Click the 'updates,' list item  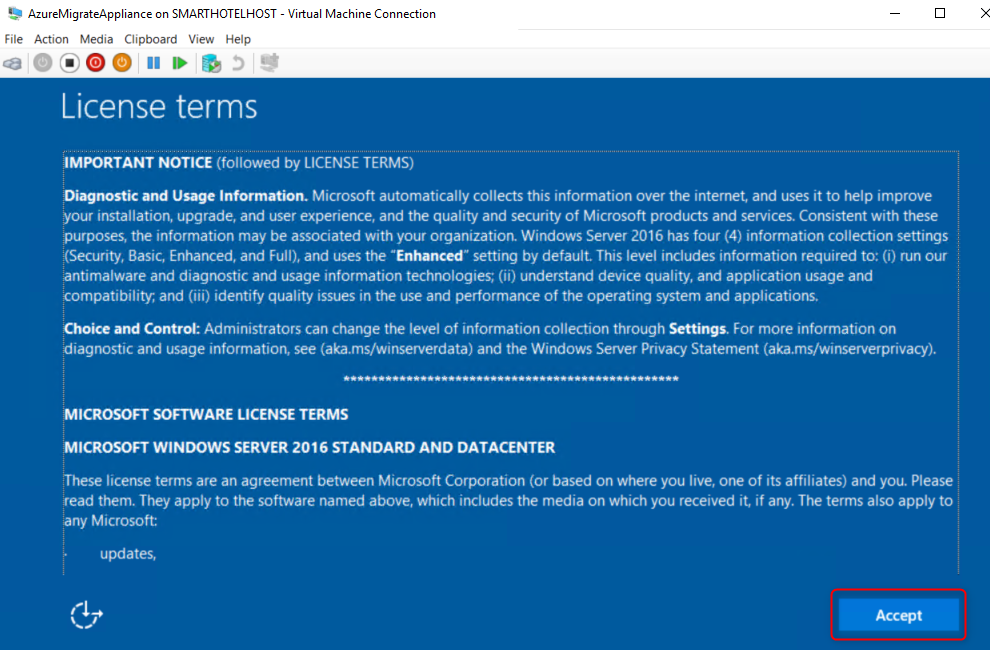[128, 553]
